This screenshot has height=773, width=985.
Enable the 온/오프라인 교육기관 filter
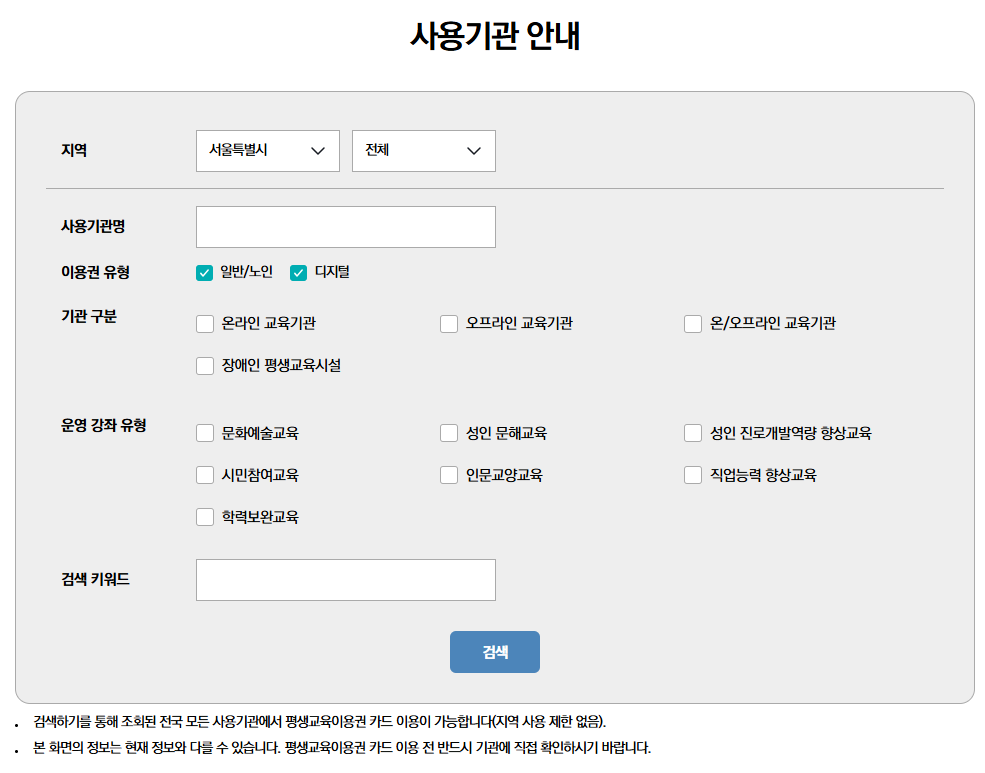click(x=692, y=323)
